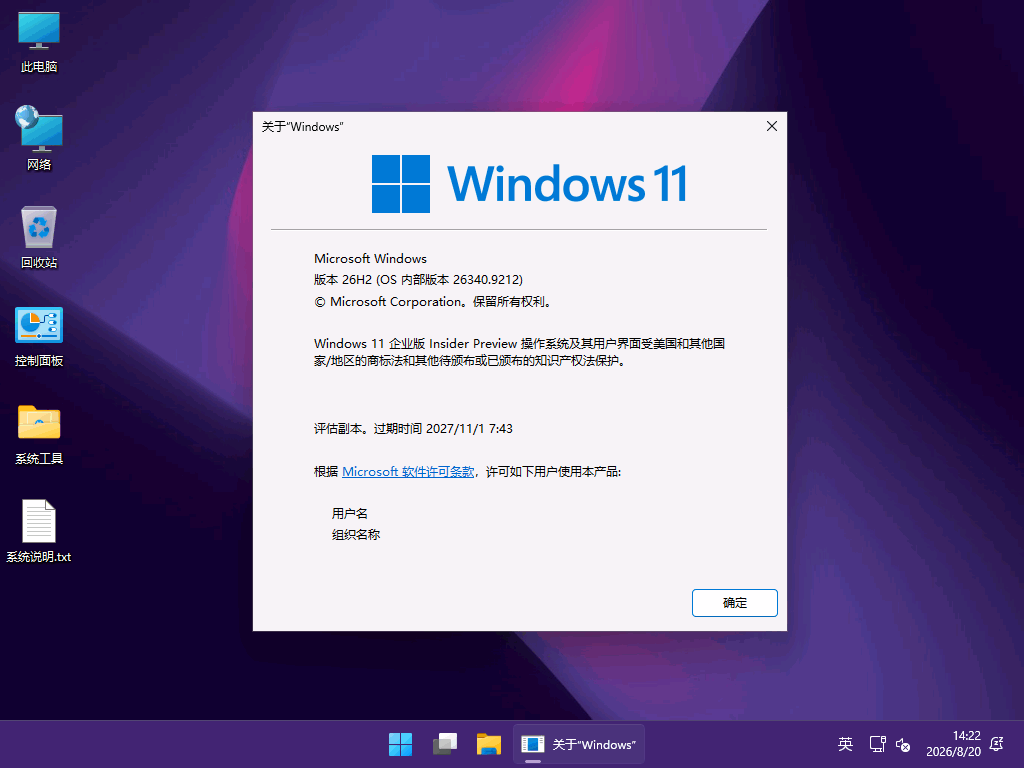1024x768 pixels.
Task: Activate 关于"Windows" taskbar button
Action: point(579,744)
